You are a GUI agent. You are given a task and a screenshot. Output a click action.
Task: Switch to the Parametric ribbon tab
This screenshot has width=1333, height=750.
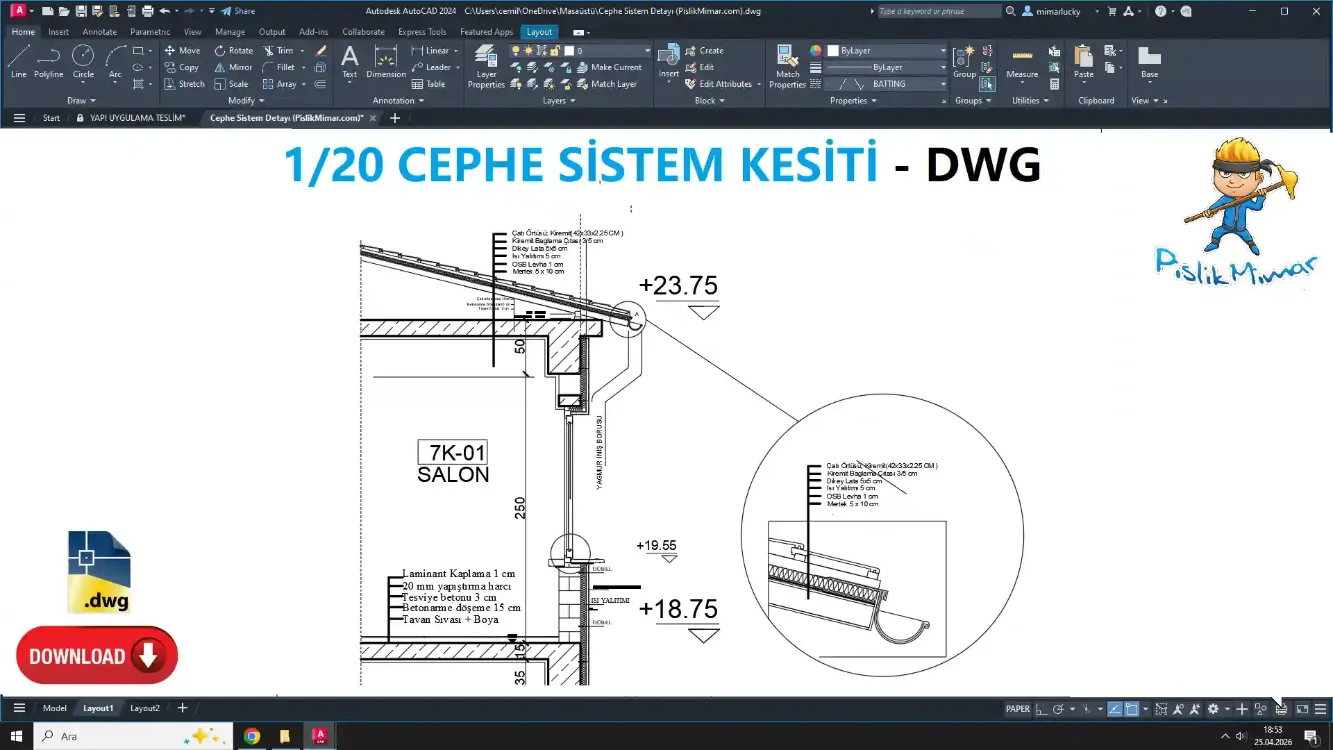pyautogui.click(x=150, y=32)
